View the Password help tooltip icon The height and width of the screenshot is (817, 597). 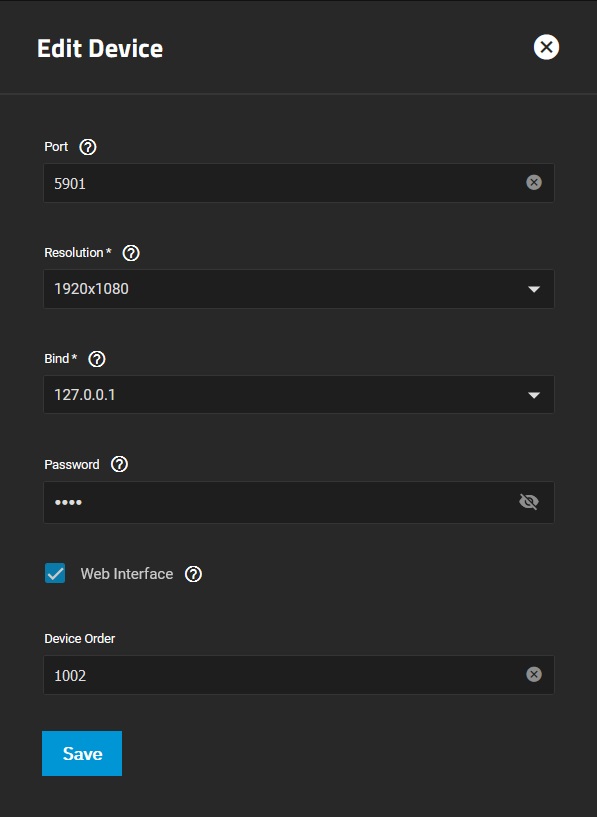click(119, 464)
